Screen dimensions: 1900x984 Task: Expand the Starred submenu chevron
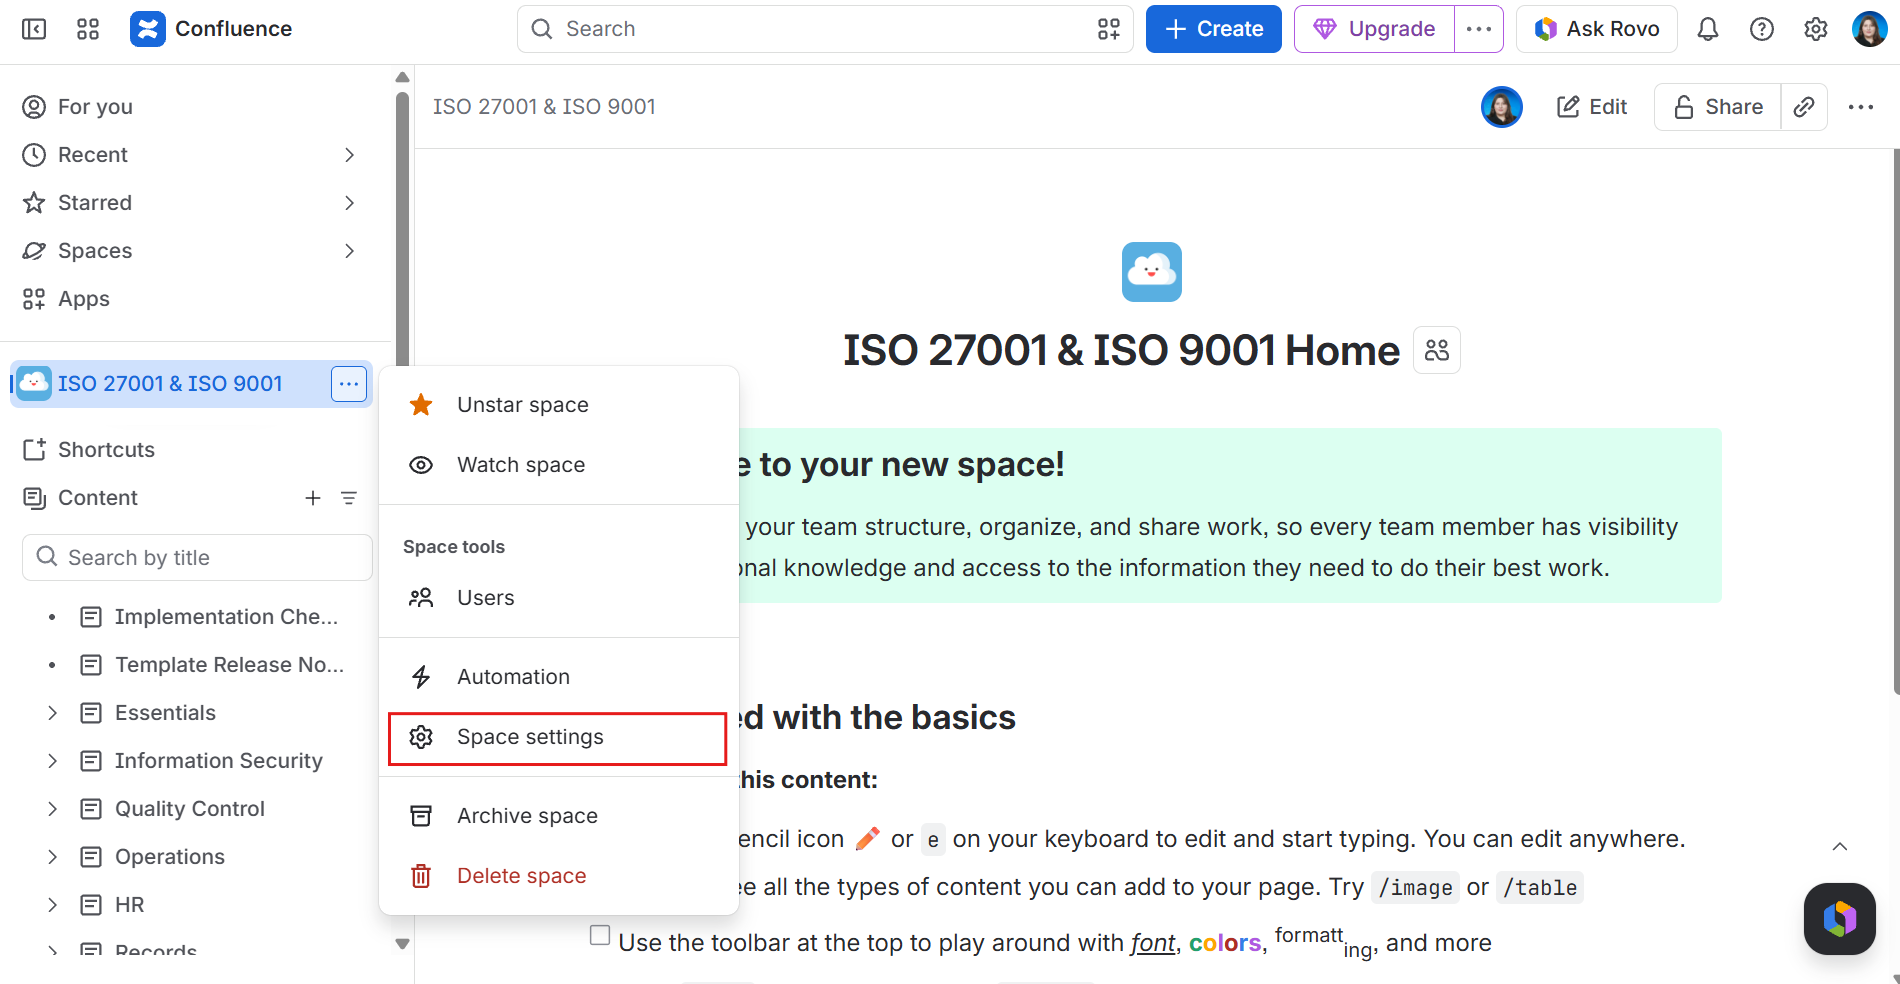coord(349,203)
